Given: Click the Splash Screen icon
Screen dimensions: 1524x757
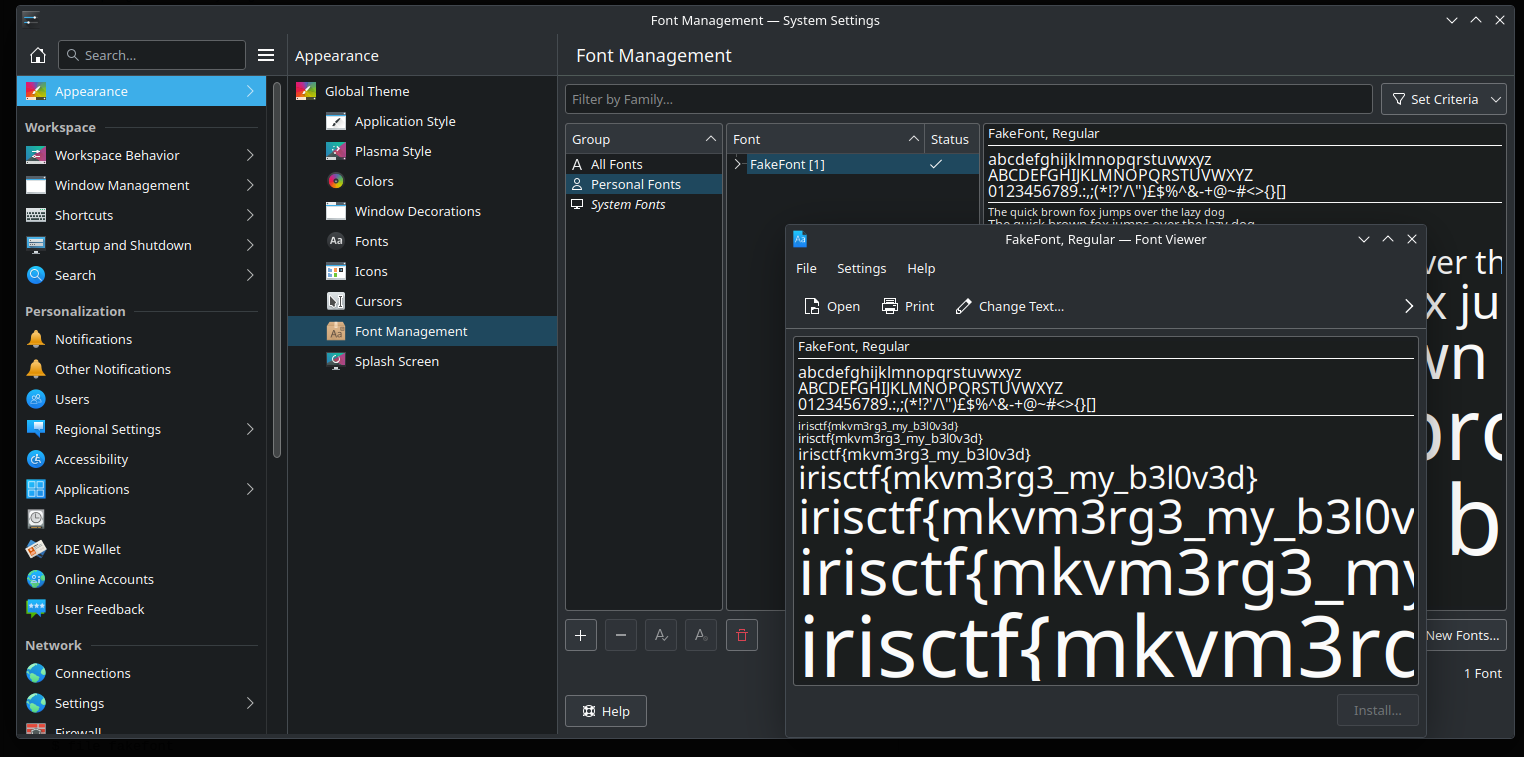Looking at the screenshot, I should tap(336, 361).
